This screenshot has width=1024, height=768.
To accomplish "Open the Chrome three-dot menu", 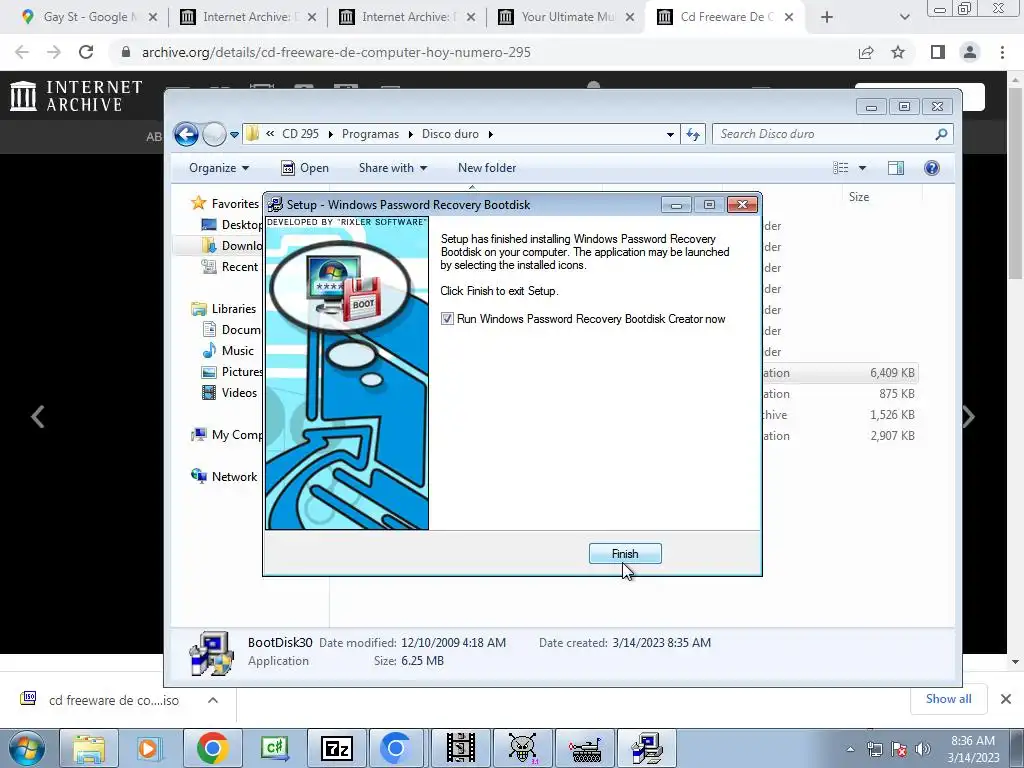I will click(x=1002, y=52).
